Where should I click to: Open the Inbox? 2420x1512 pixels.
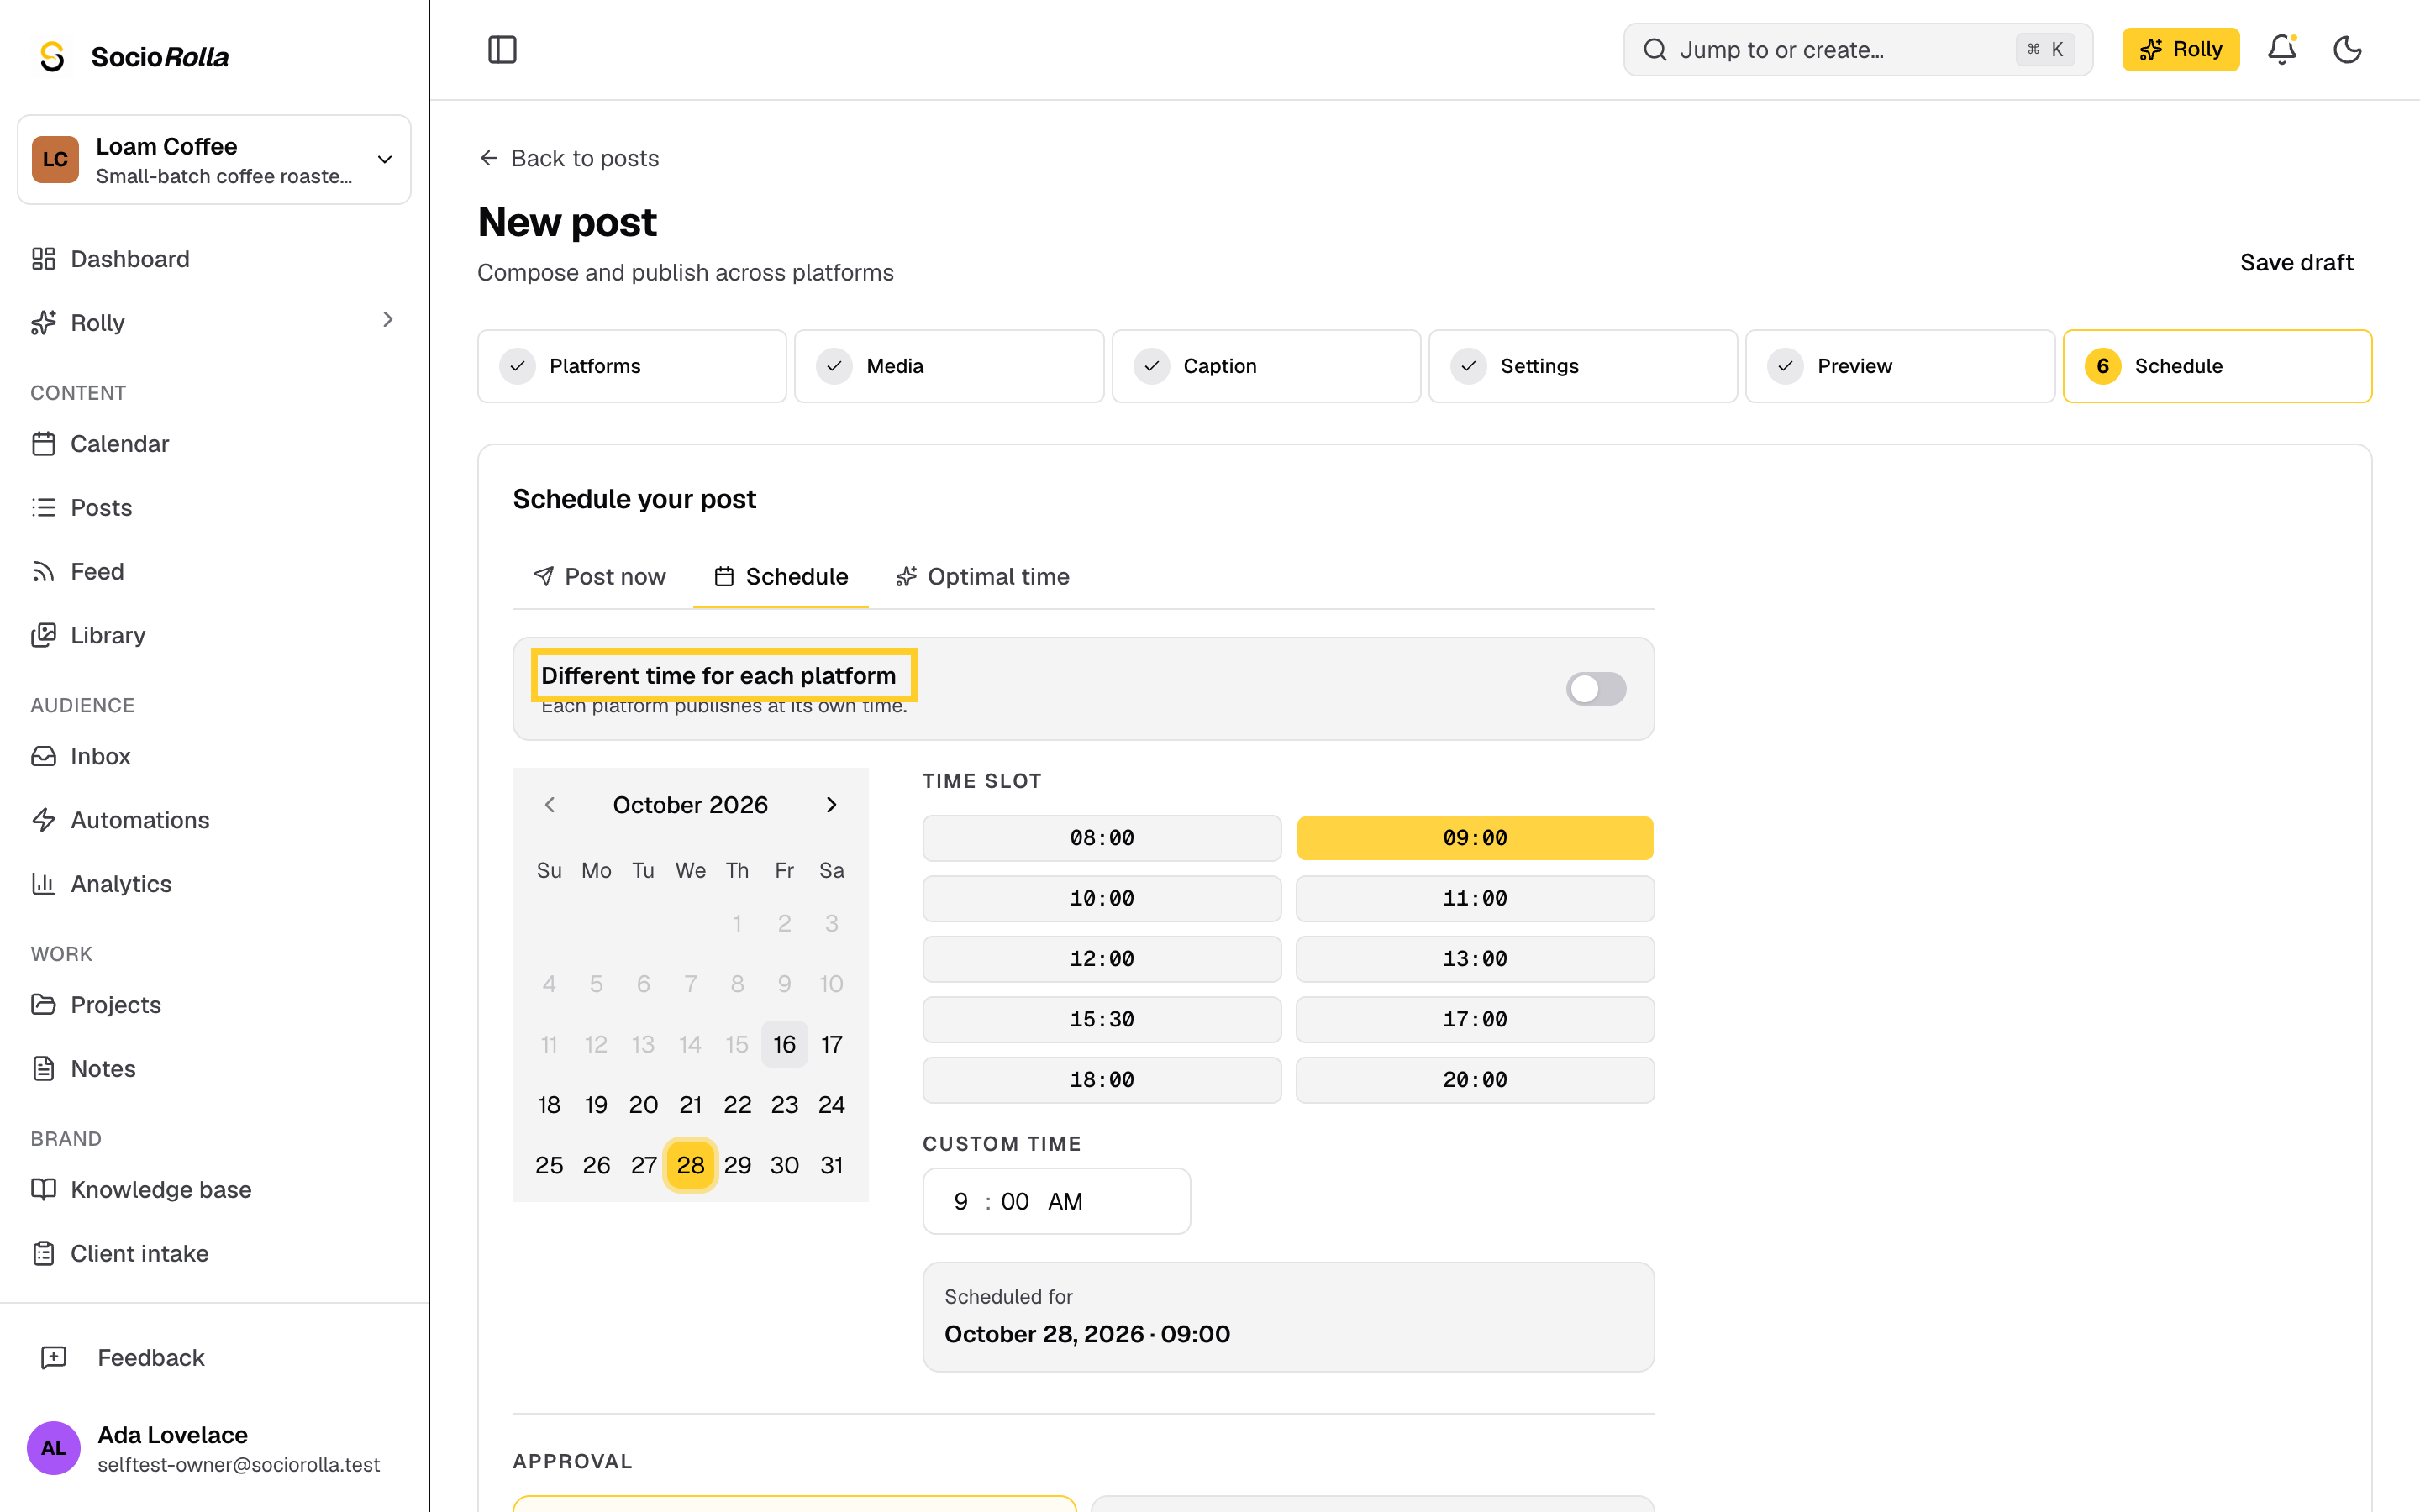pyautogui.click(x=214, y=756)
